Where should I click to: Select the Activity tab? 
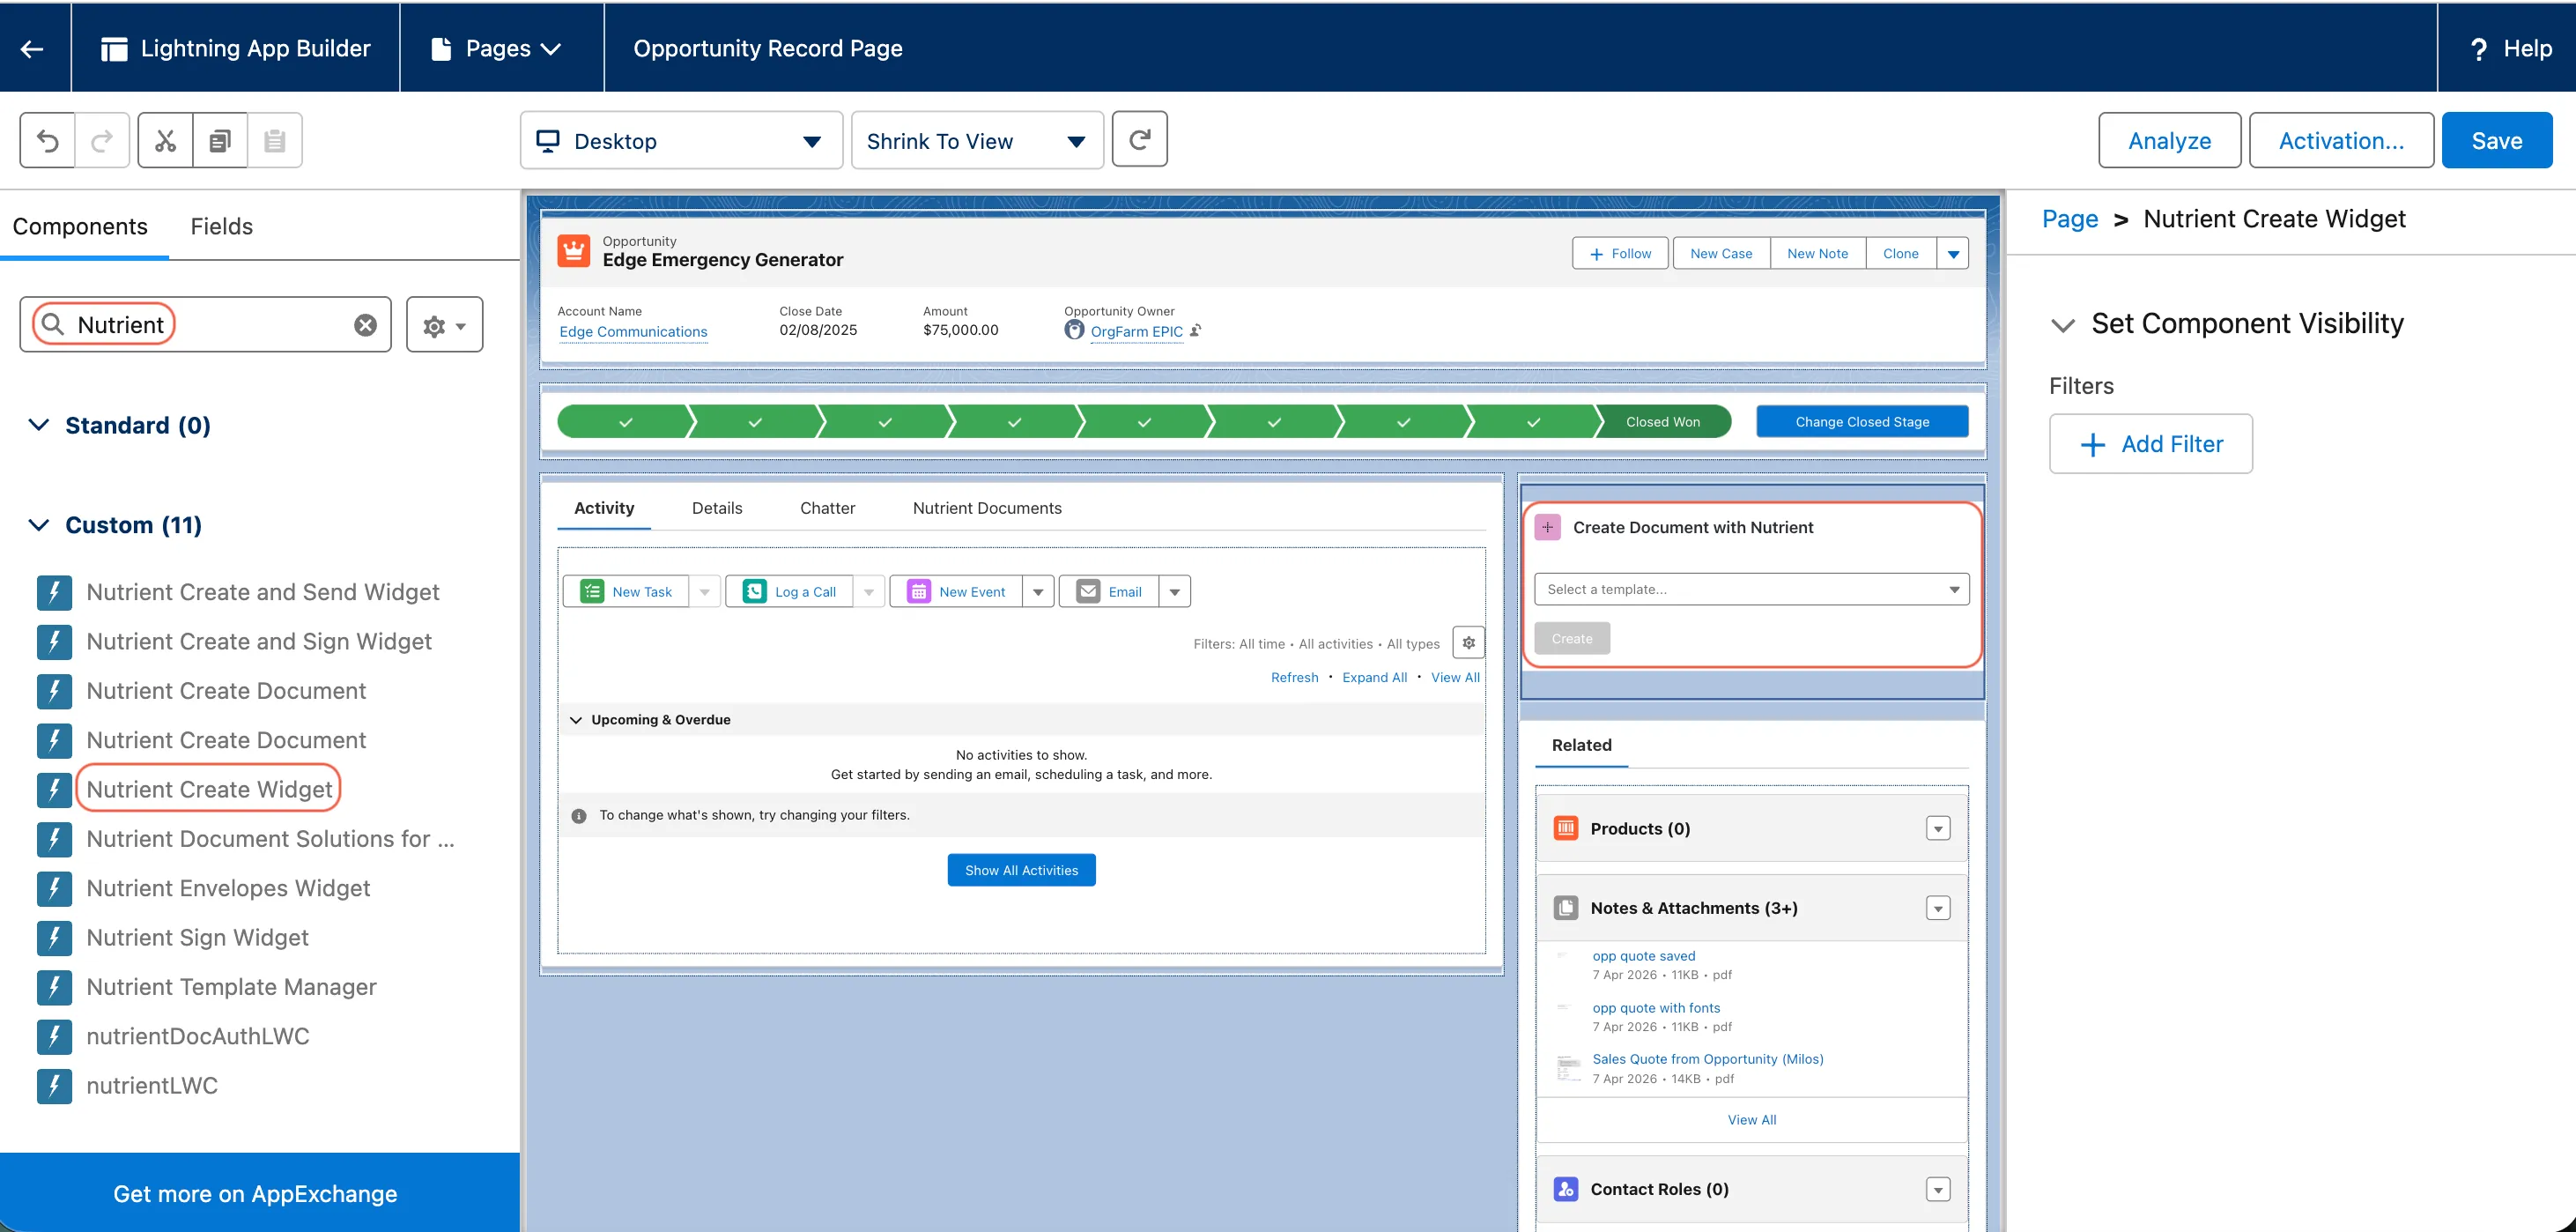pyautogui.click(x=604, y=508)
